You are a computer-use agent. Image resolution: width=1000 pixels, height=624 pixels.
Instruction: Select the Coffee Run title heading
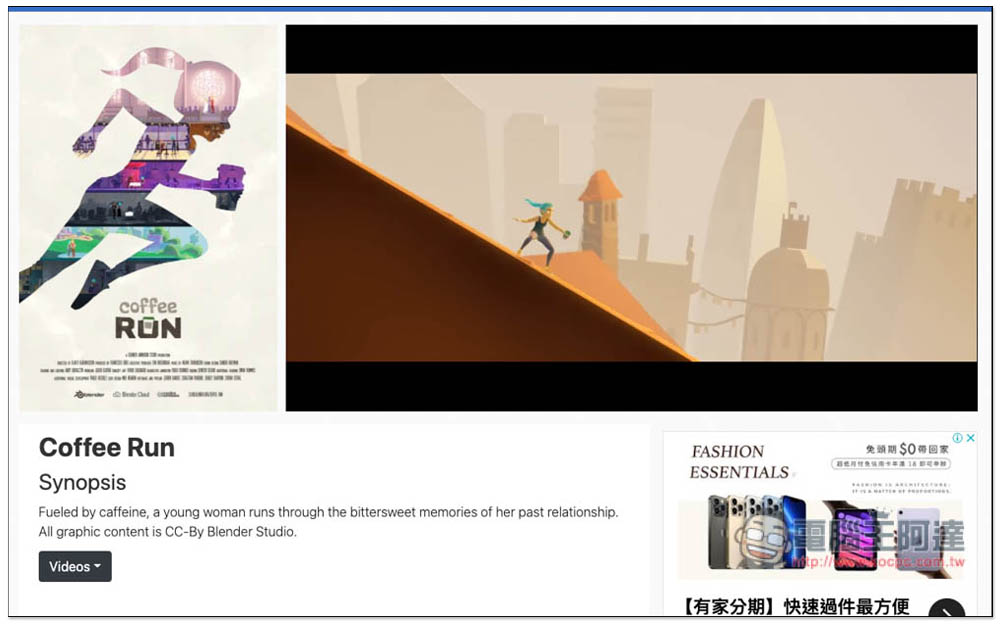click(x=107, y=447)
